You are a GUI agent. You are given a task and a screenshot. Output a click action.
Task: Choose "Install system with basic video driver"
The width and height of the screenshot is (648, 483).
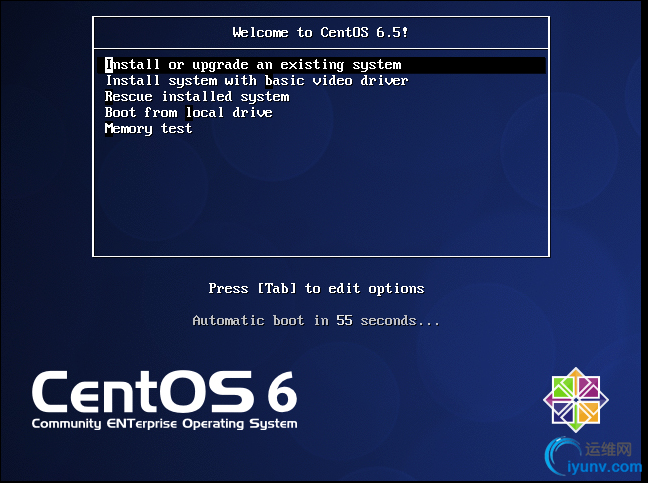coord(257,81)
